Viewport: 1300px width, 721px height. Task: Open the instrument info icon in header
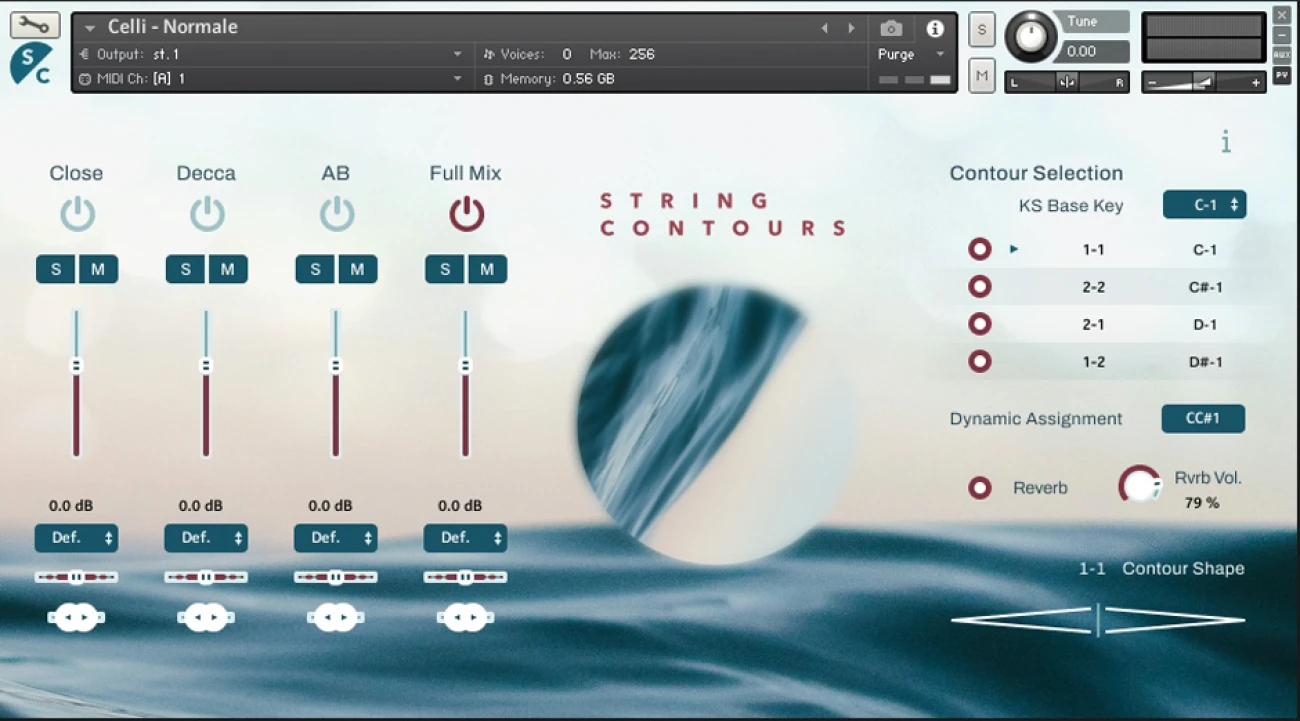[934, 28]
